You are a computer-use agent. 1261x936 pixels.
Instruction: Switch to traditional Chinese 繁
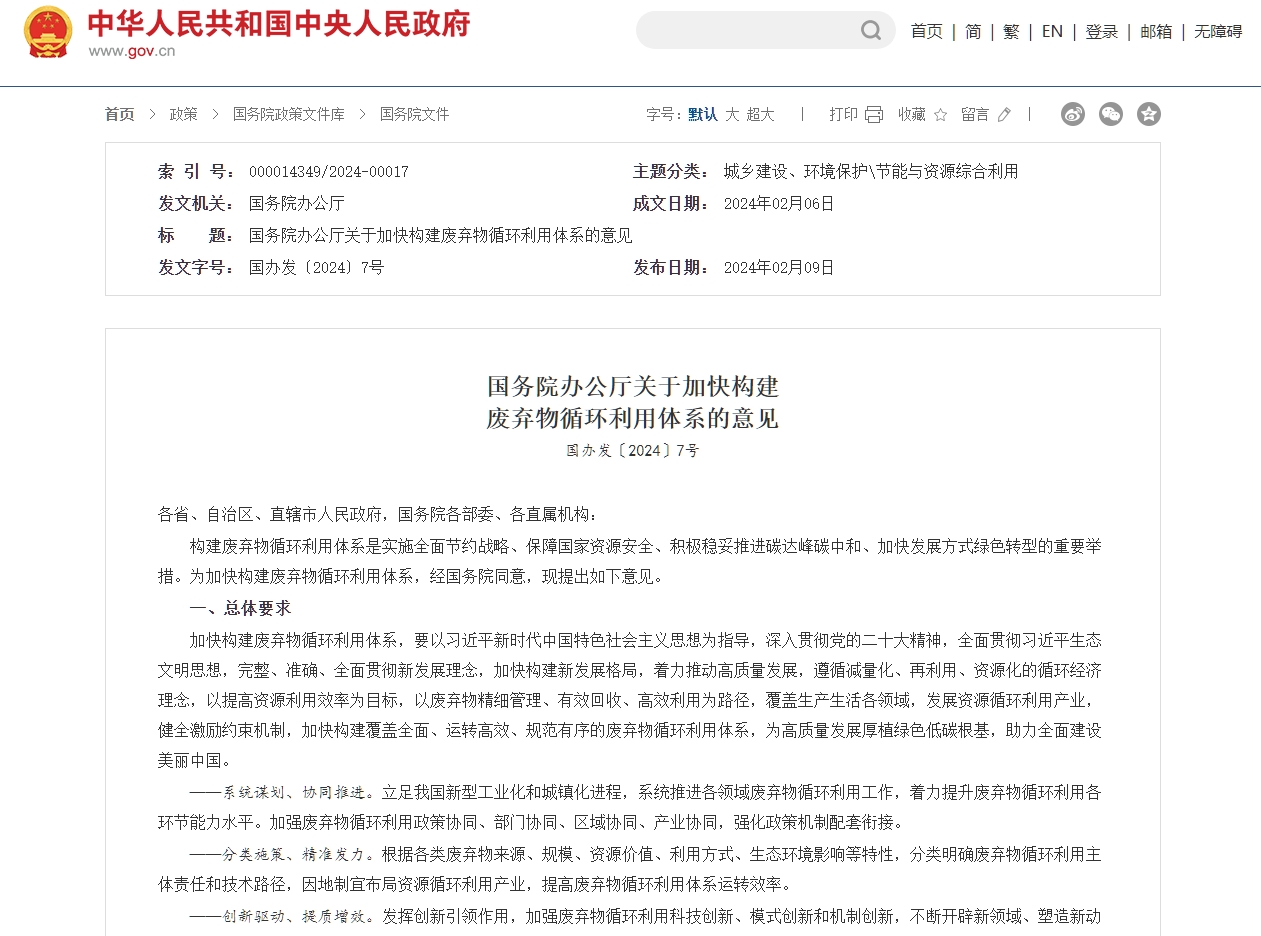point(1011,31)
